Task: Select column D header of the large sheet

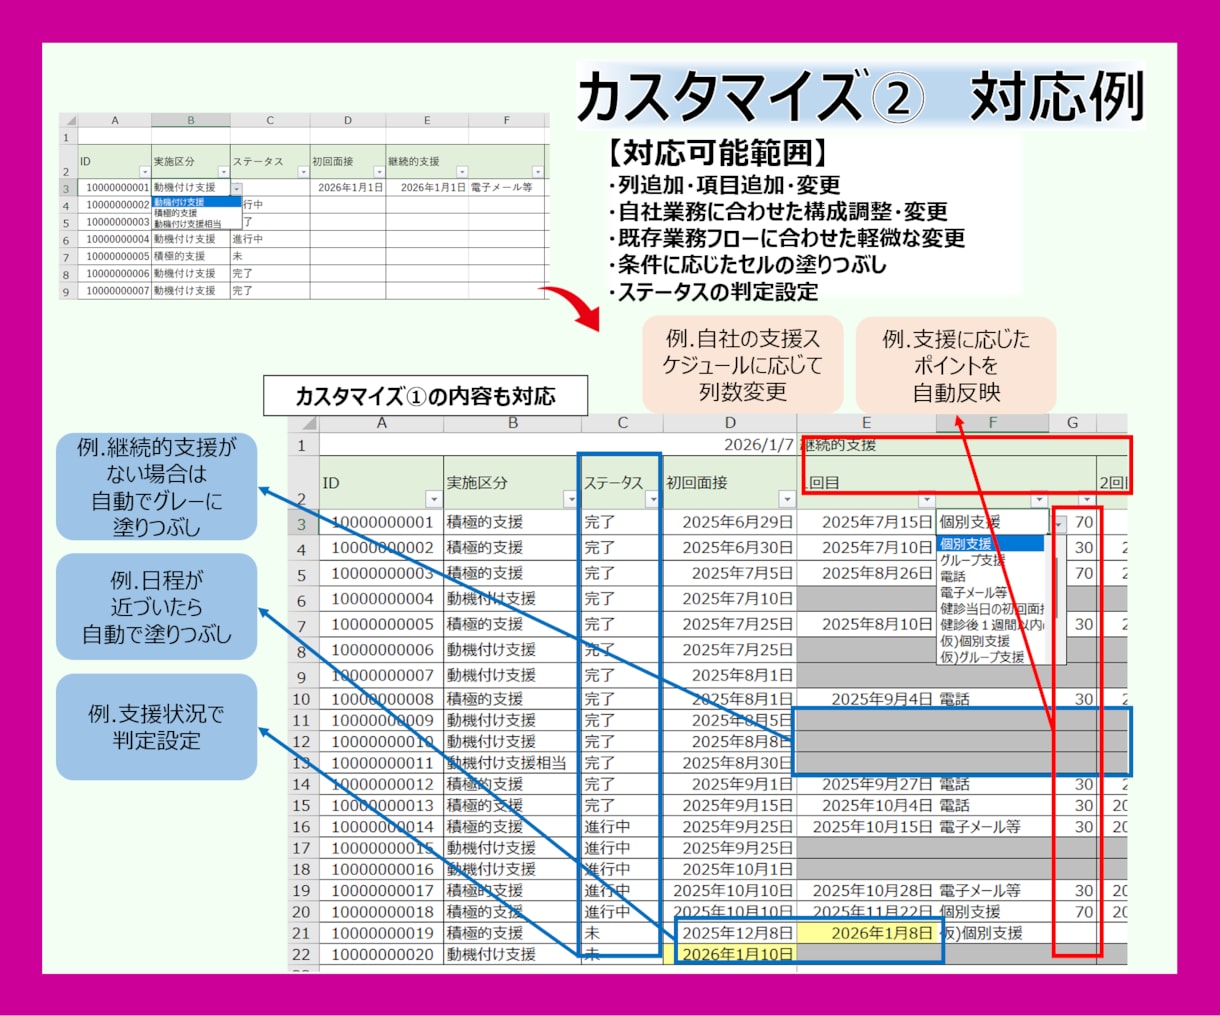Action: pyautogui.click(x=730, y=423)
